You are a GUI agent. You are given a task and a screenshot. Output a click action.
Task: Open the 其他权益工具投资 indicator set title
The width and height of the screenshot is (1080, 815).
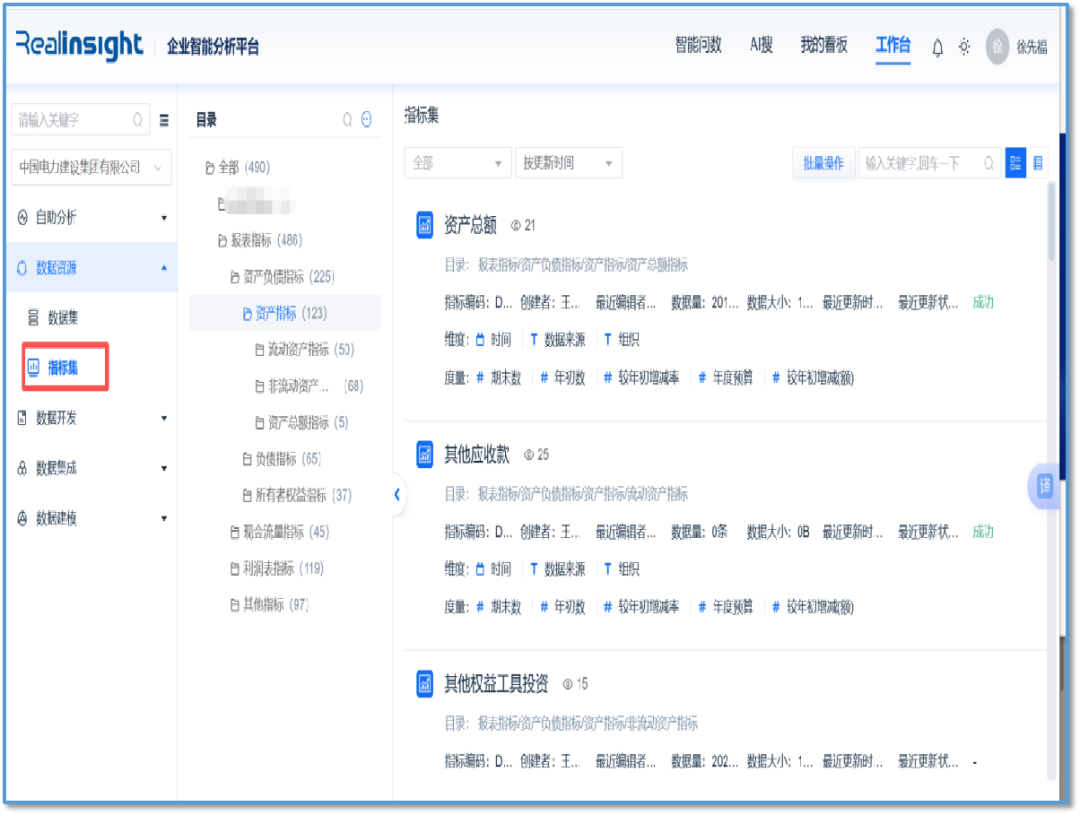496,684
